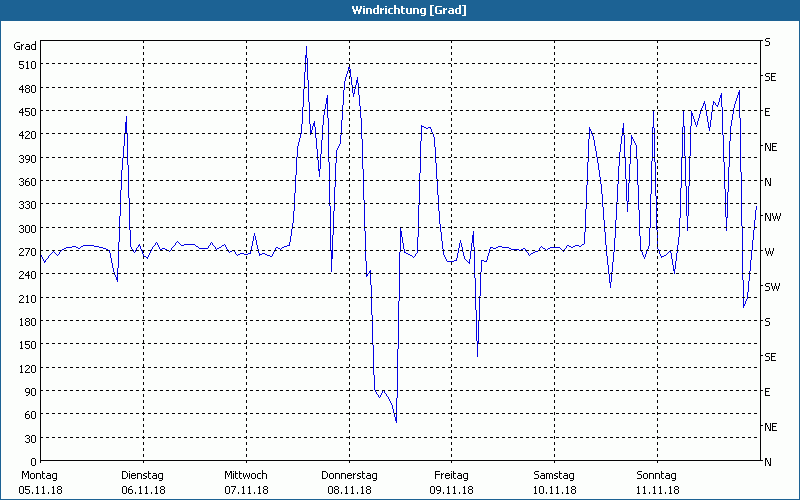Click the NW compass label on the right axis
This screenshot has width=800, height=500.
[x=772, y=217]
